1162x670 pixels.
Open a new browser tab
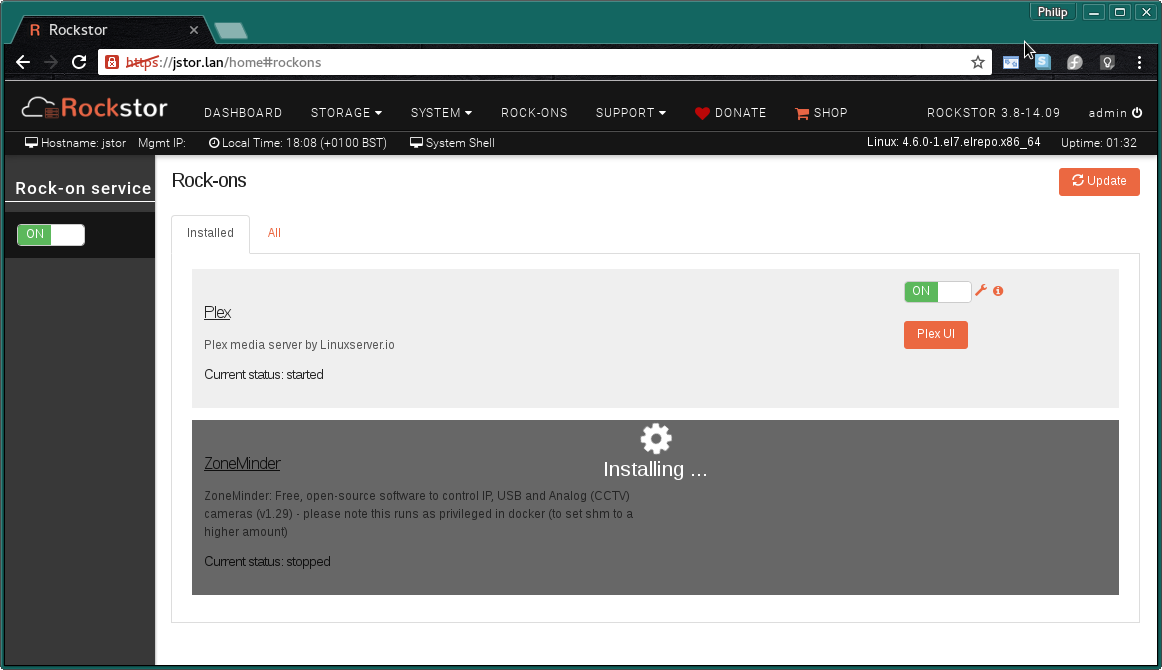coord(230,30)
